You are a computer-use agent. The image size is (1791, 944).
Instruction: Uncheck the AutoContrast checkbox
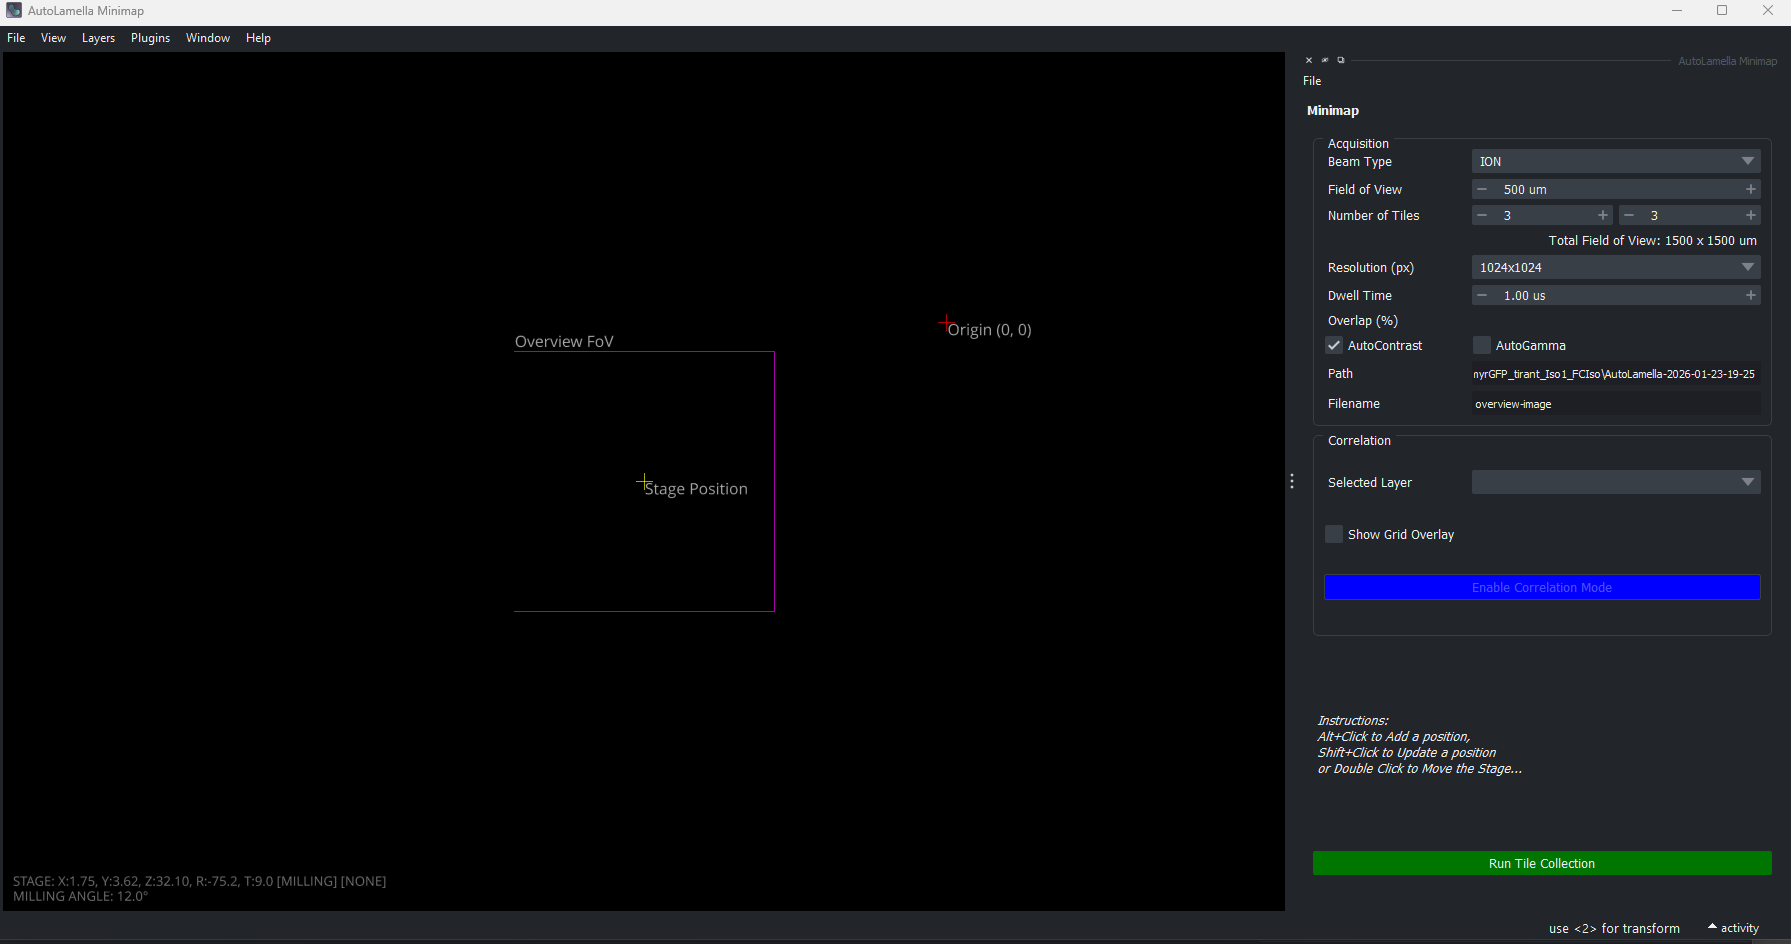tap(1334, 345)
